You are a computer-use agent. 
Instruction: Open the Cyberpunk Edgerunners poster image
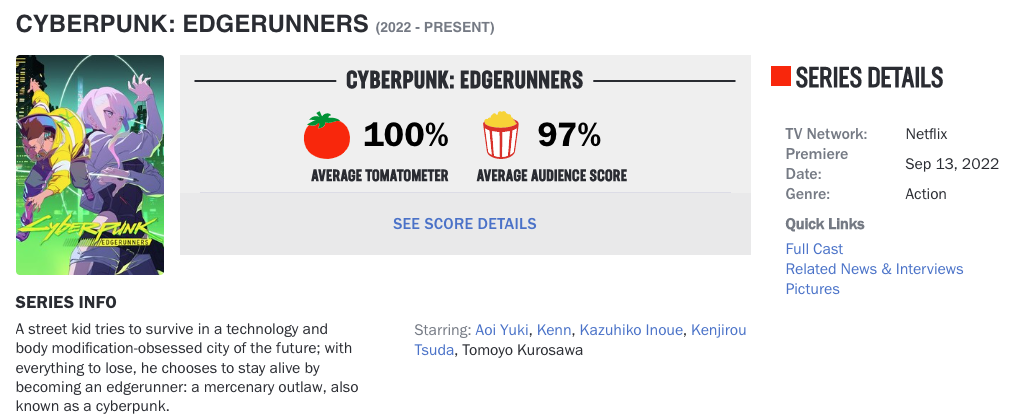click(x=90, y=165)
